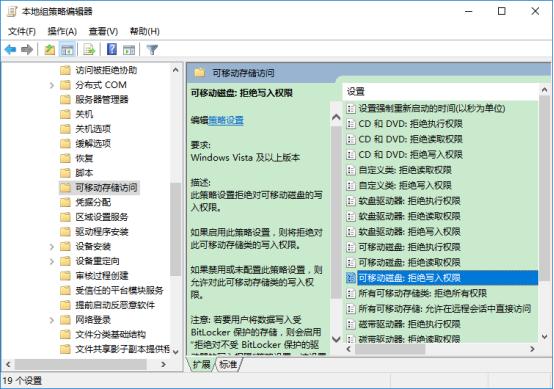Click the folder icon beside 关机

tap(65, 114)
